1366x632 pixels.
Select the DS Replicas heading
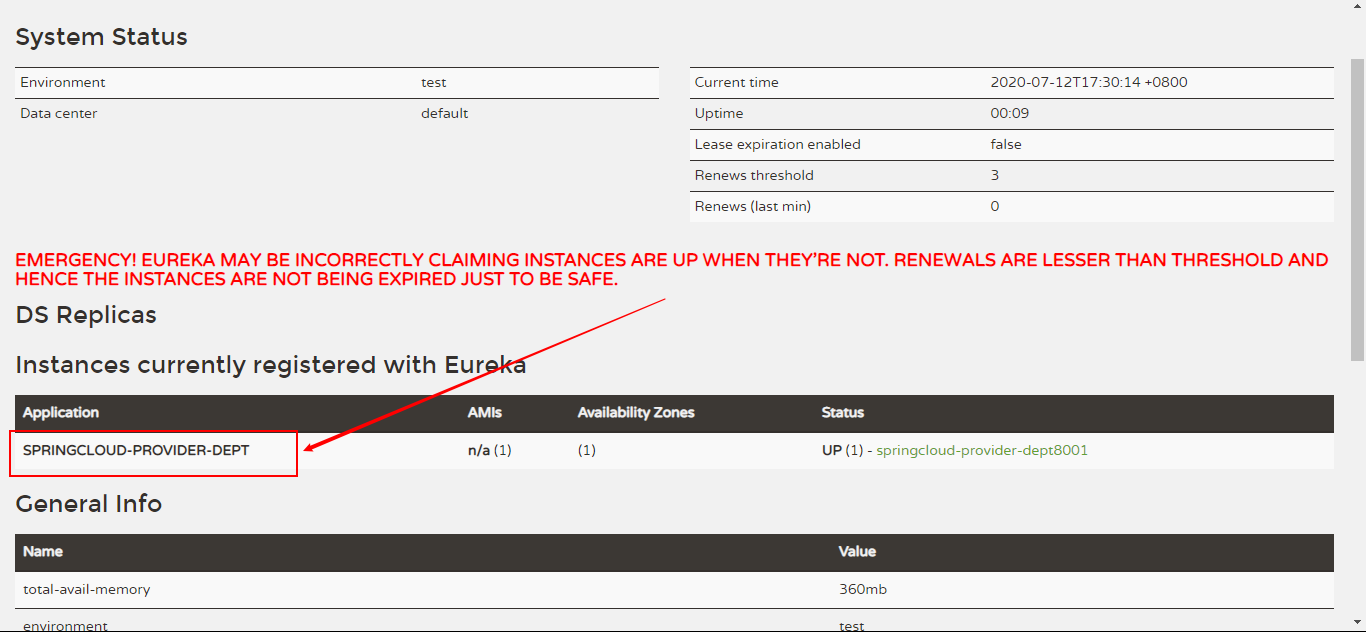(86, 315)
